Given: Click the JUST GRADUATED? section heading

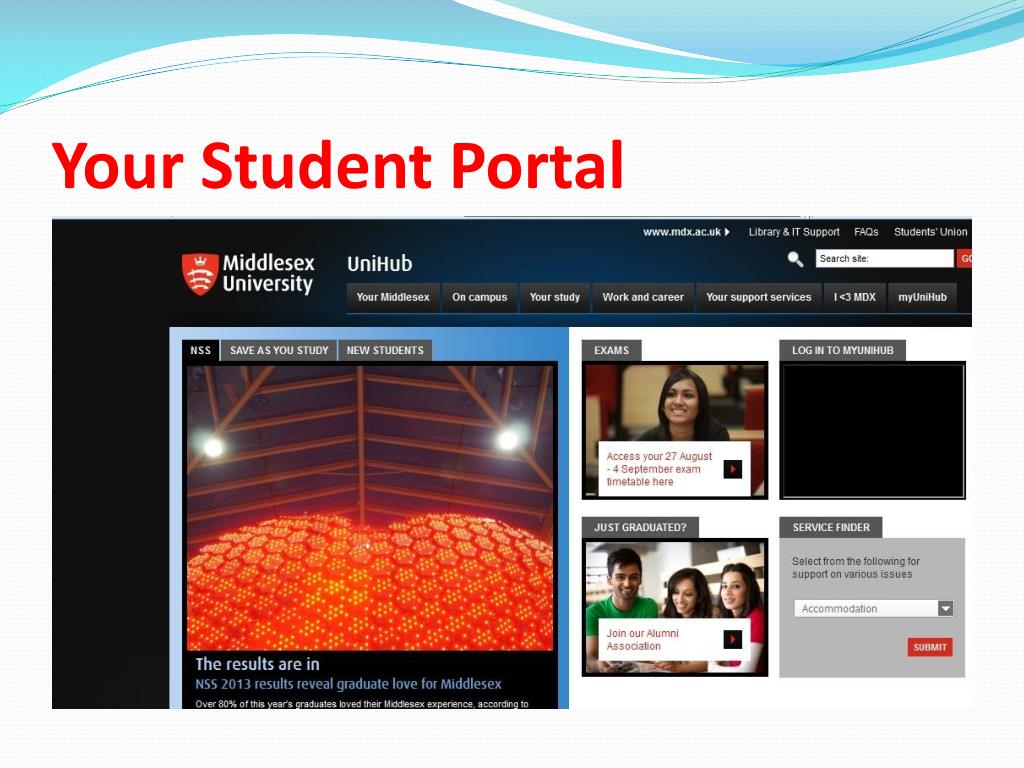Looking at the screenshot, I should pos(640,528).
